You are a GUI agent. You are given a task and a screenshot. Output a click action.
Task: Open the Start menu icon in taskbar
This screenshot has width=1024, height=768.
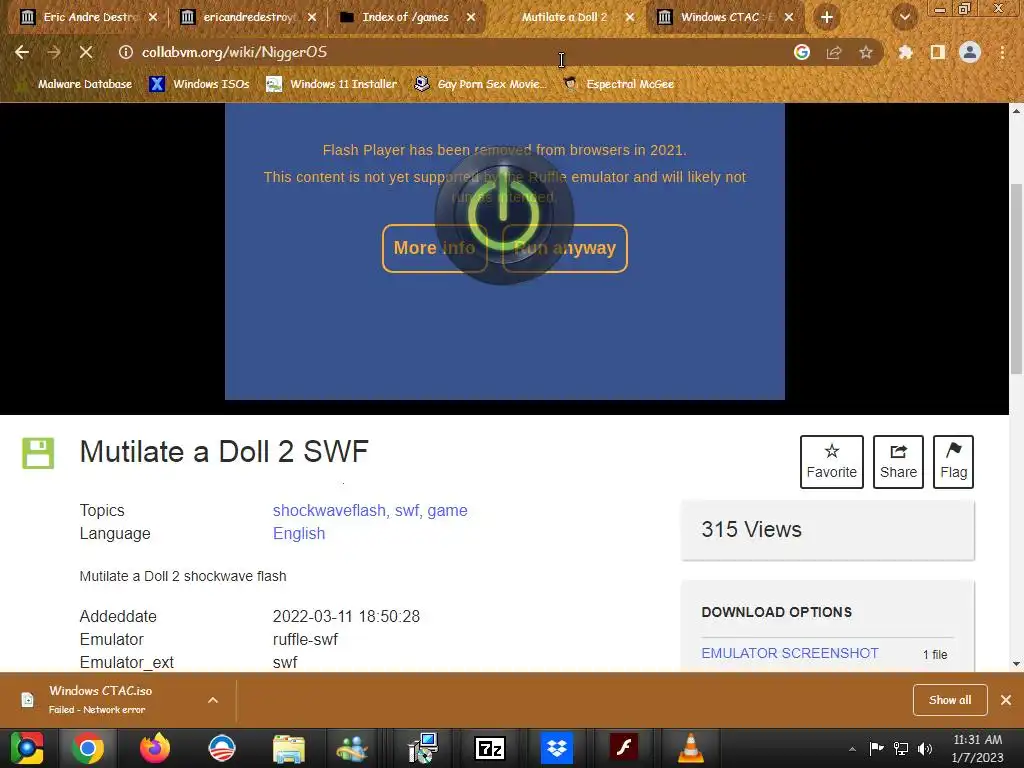point(27,748)
